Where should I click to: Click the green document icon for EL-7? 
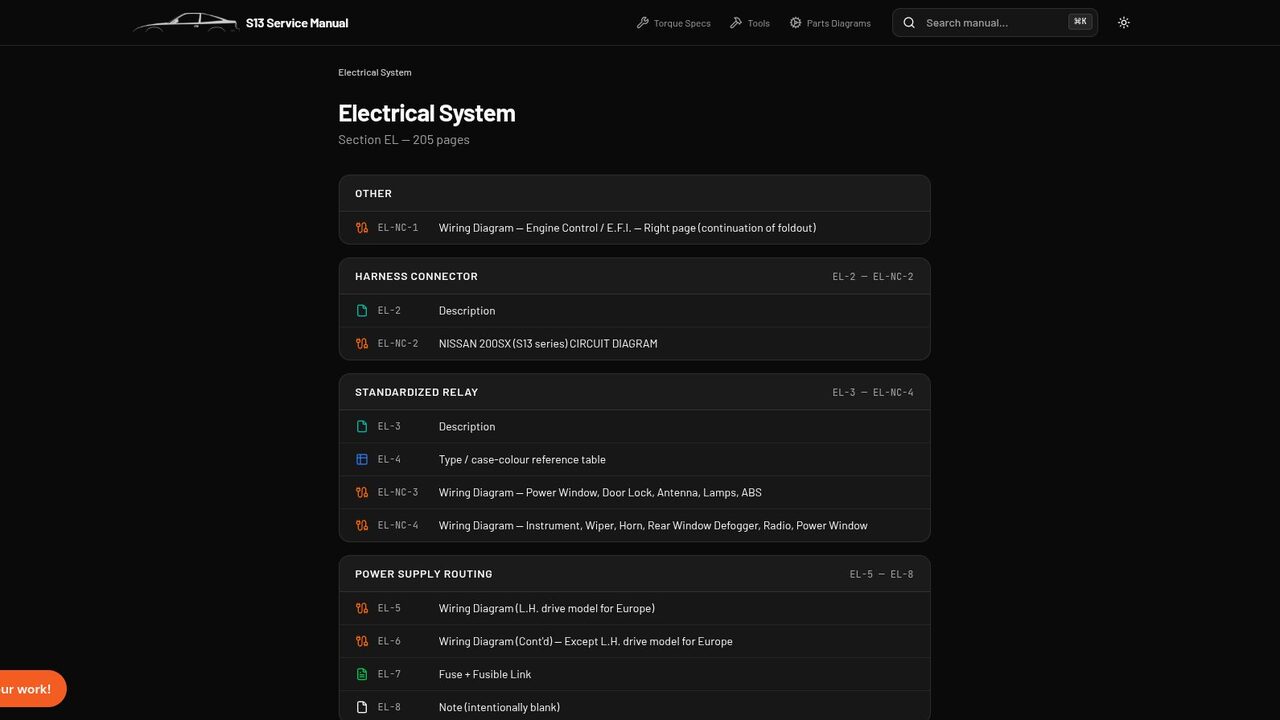coord(362,675)
